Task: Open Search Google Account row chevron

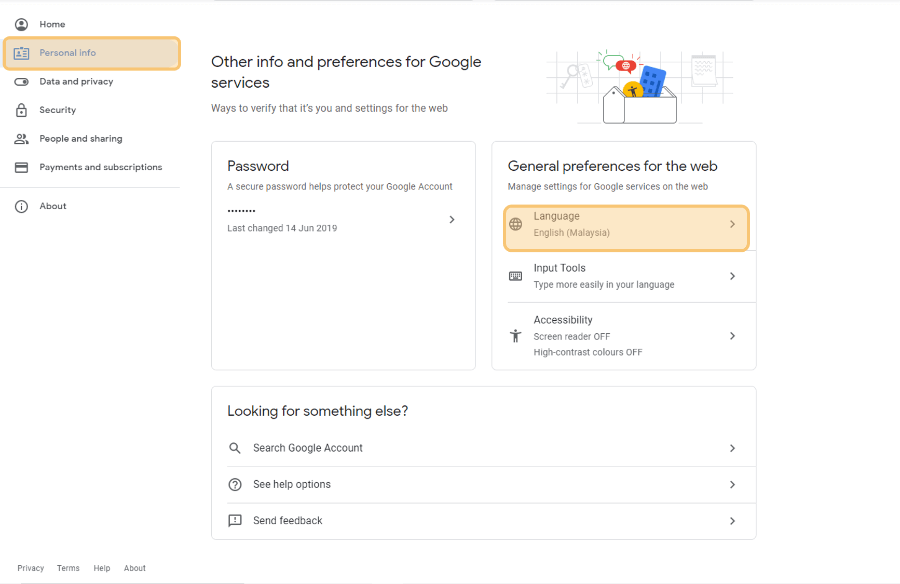Action: [732, 448]
